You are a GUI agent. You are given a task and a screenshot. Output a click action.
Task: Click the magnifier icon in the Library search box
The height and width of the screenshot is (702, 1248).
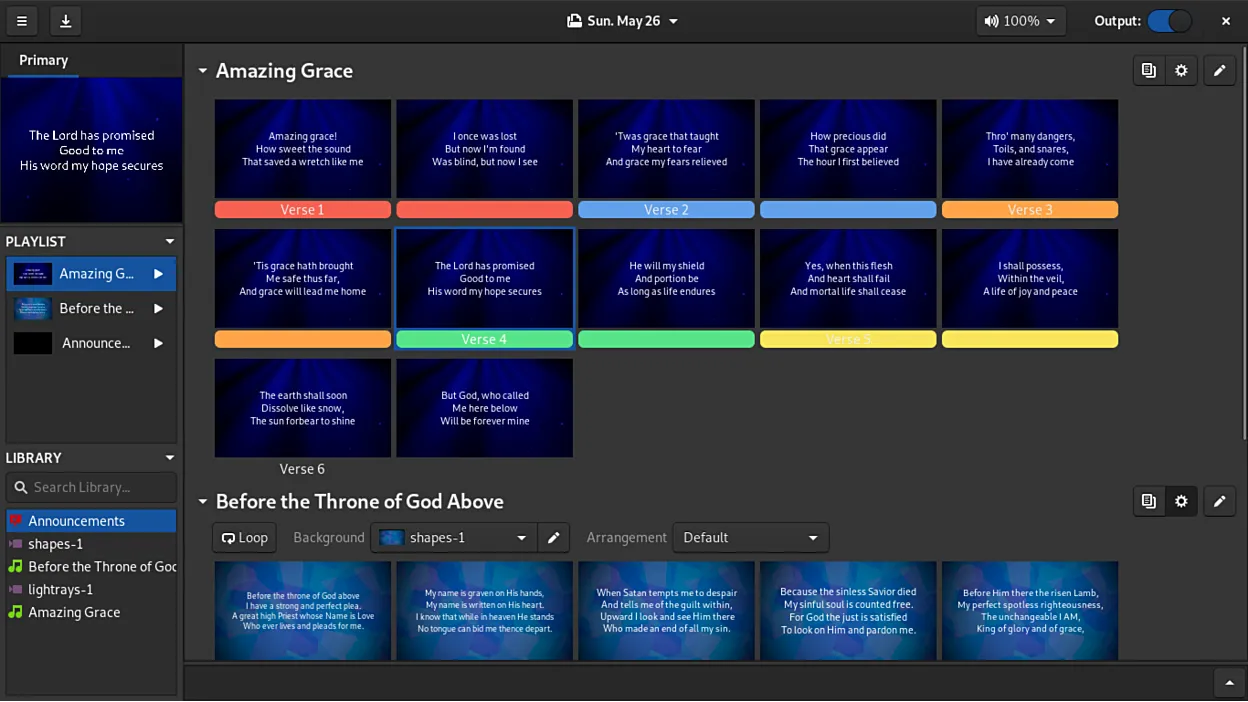tap(21, 487)
